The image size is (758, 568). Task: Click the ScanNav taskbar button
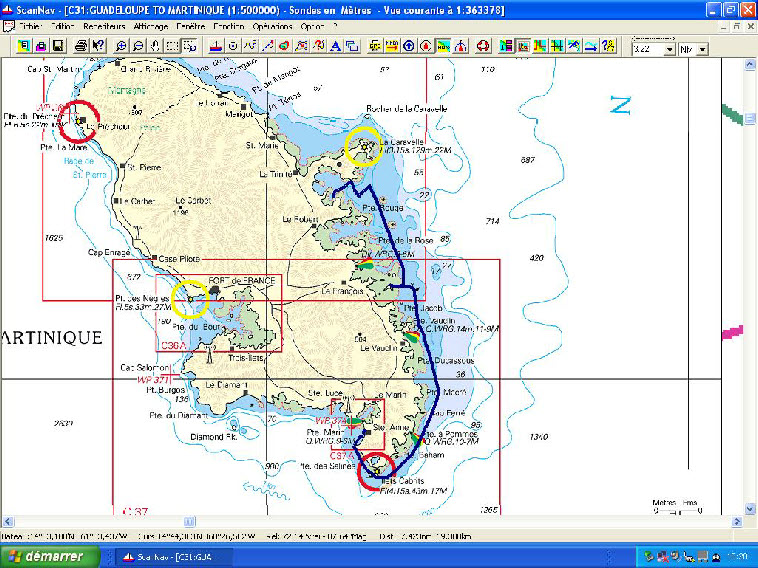point(177,556)
